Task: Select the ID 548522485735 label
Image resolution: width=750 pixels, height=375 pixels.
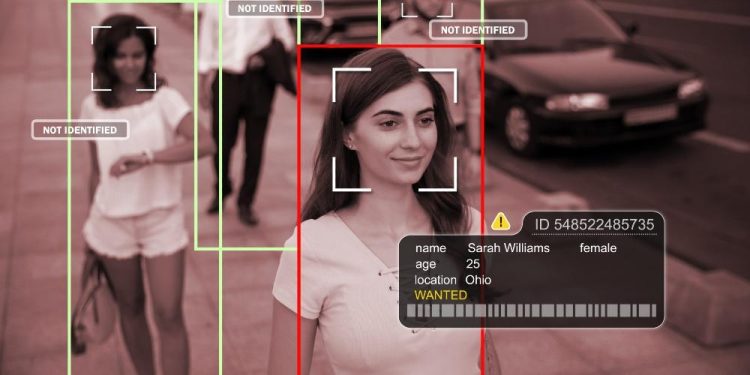Action: (594, 224)
